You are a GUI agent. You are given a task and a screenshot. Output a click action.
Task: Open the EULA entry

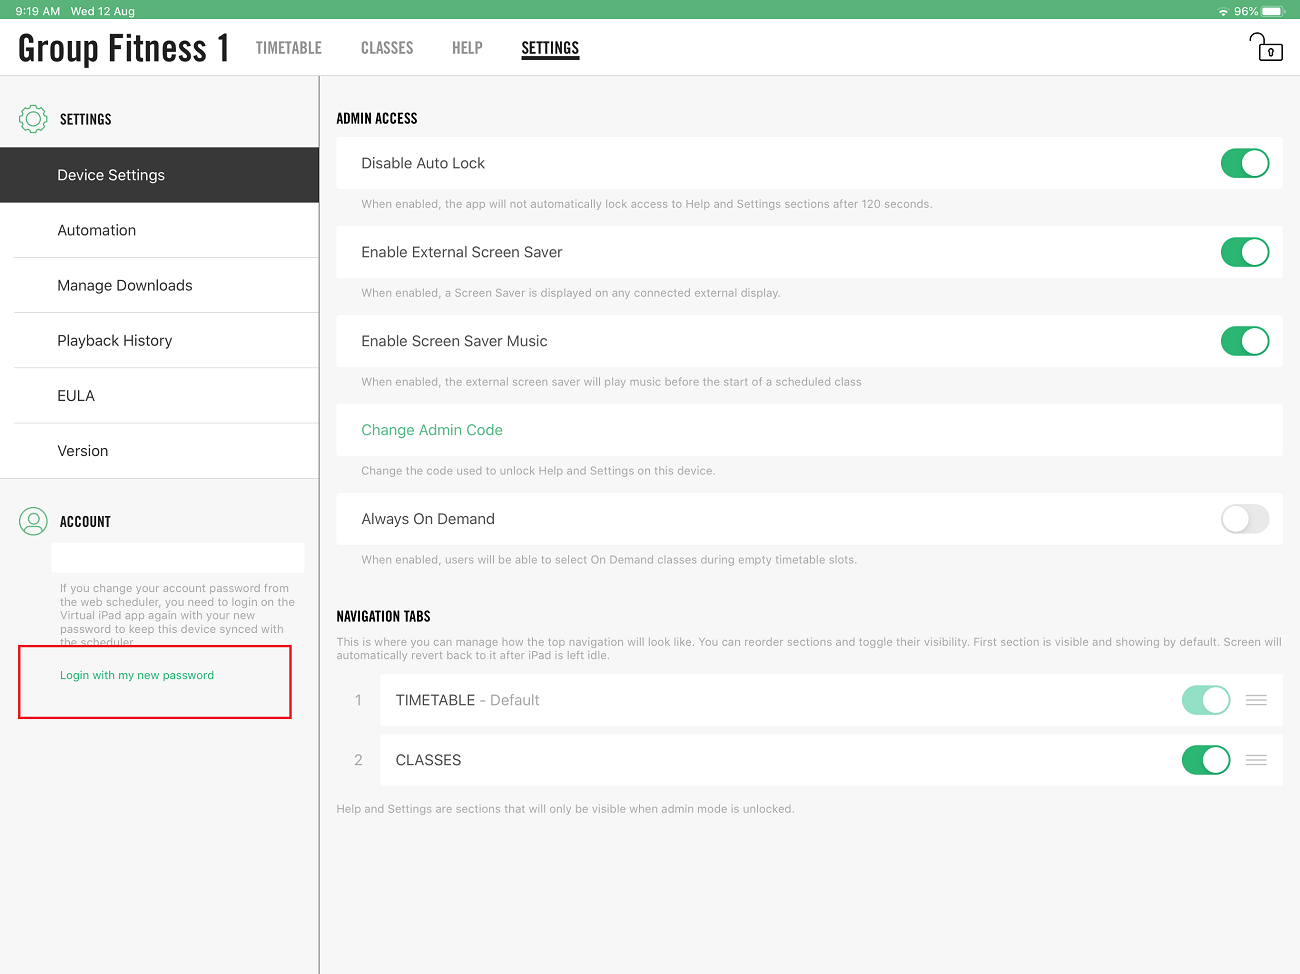point(159,396)
